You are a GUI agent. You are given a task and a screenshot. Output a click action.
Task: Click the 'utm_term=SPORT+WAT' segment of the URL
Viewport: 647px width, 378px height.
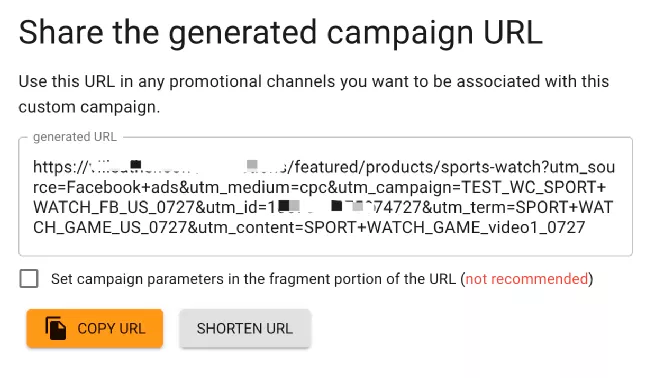coord(524,207)
